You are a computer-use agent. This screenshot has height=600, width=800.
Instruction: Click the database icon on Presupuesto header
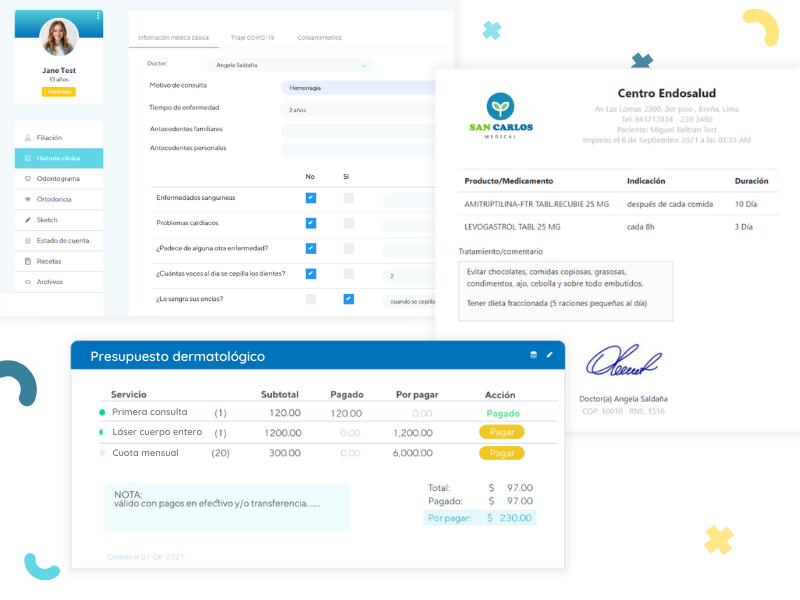coord(533,355)
